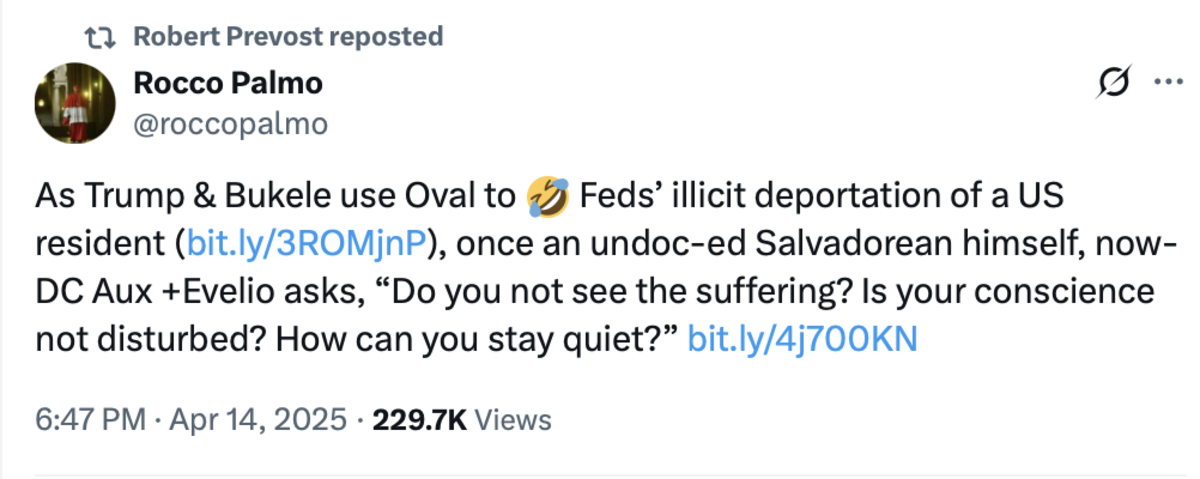This screenshot has width=1200, height=479.
Task: Open the three-dot more options menu
Action: point(1167,84)
